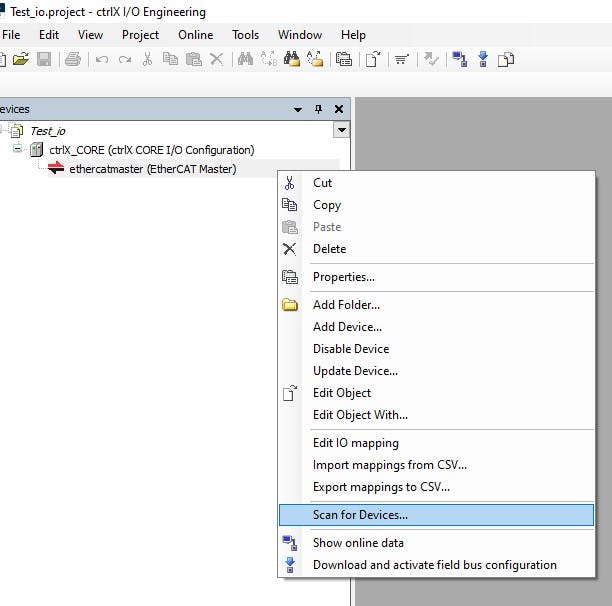
Task: Choose Disable Device in context menu
Action: coord(436,348)
